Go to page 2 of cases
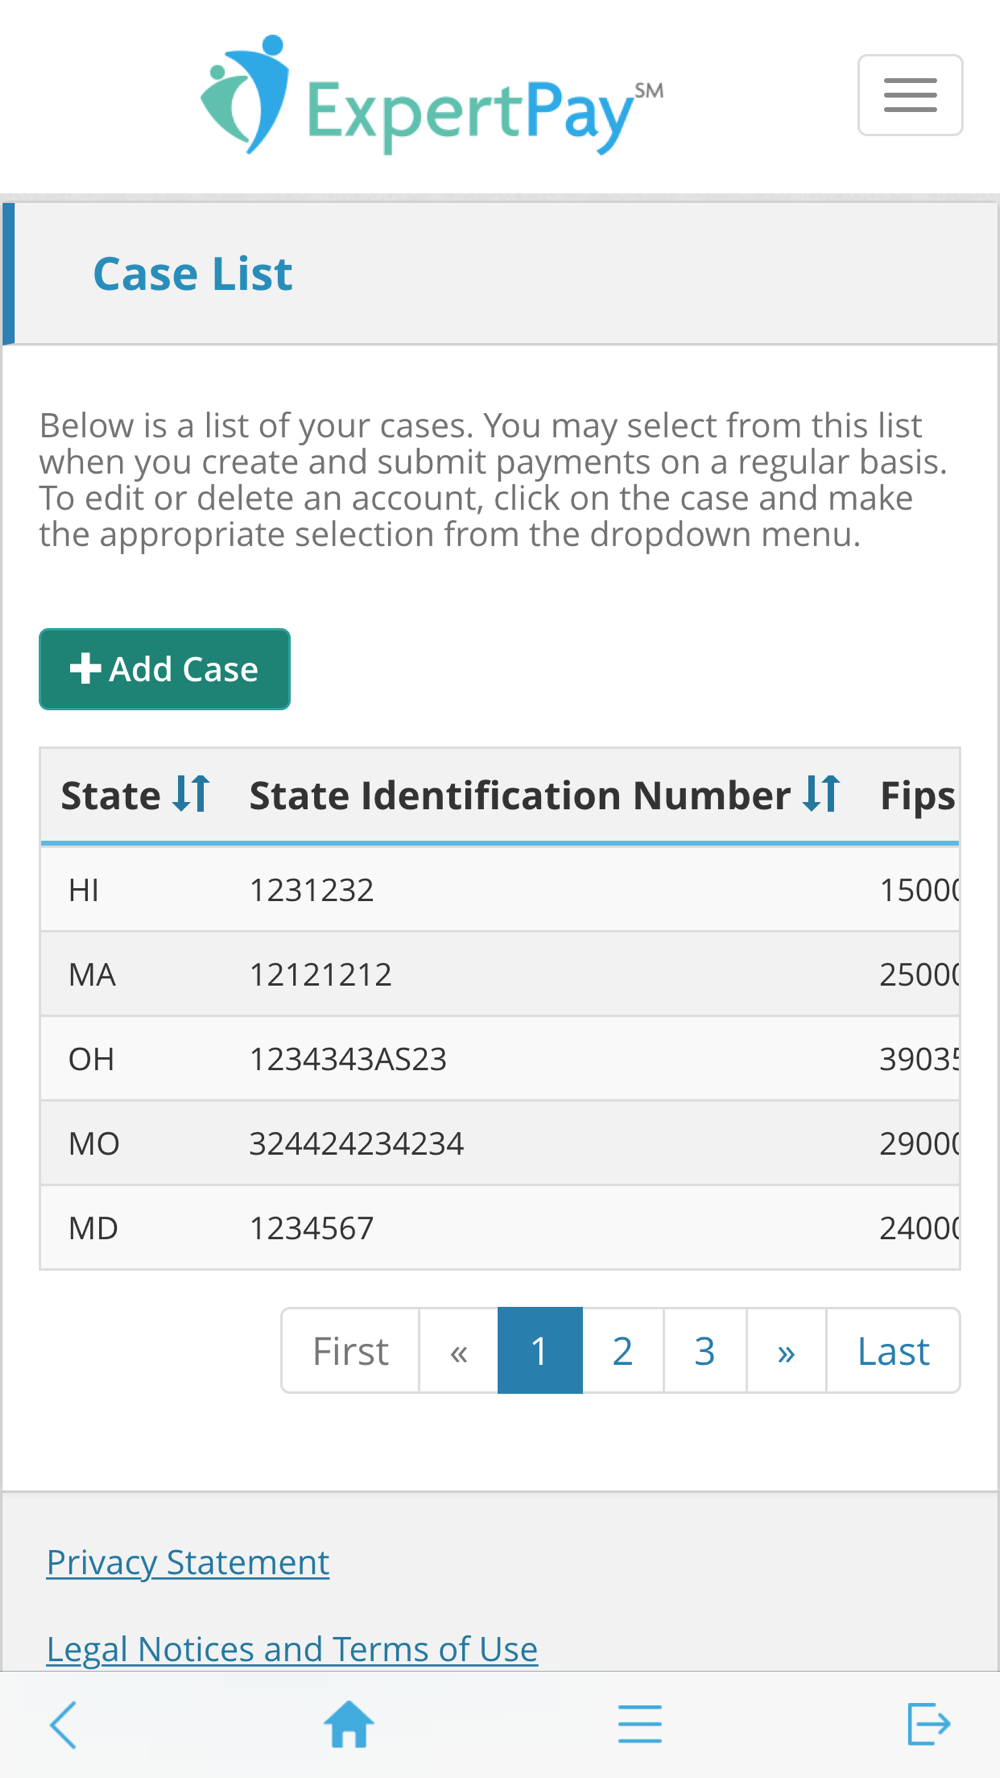This screenshot has width=1000, height=1778. coord(623,1351)
